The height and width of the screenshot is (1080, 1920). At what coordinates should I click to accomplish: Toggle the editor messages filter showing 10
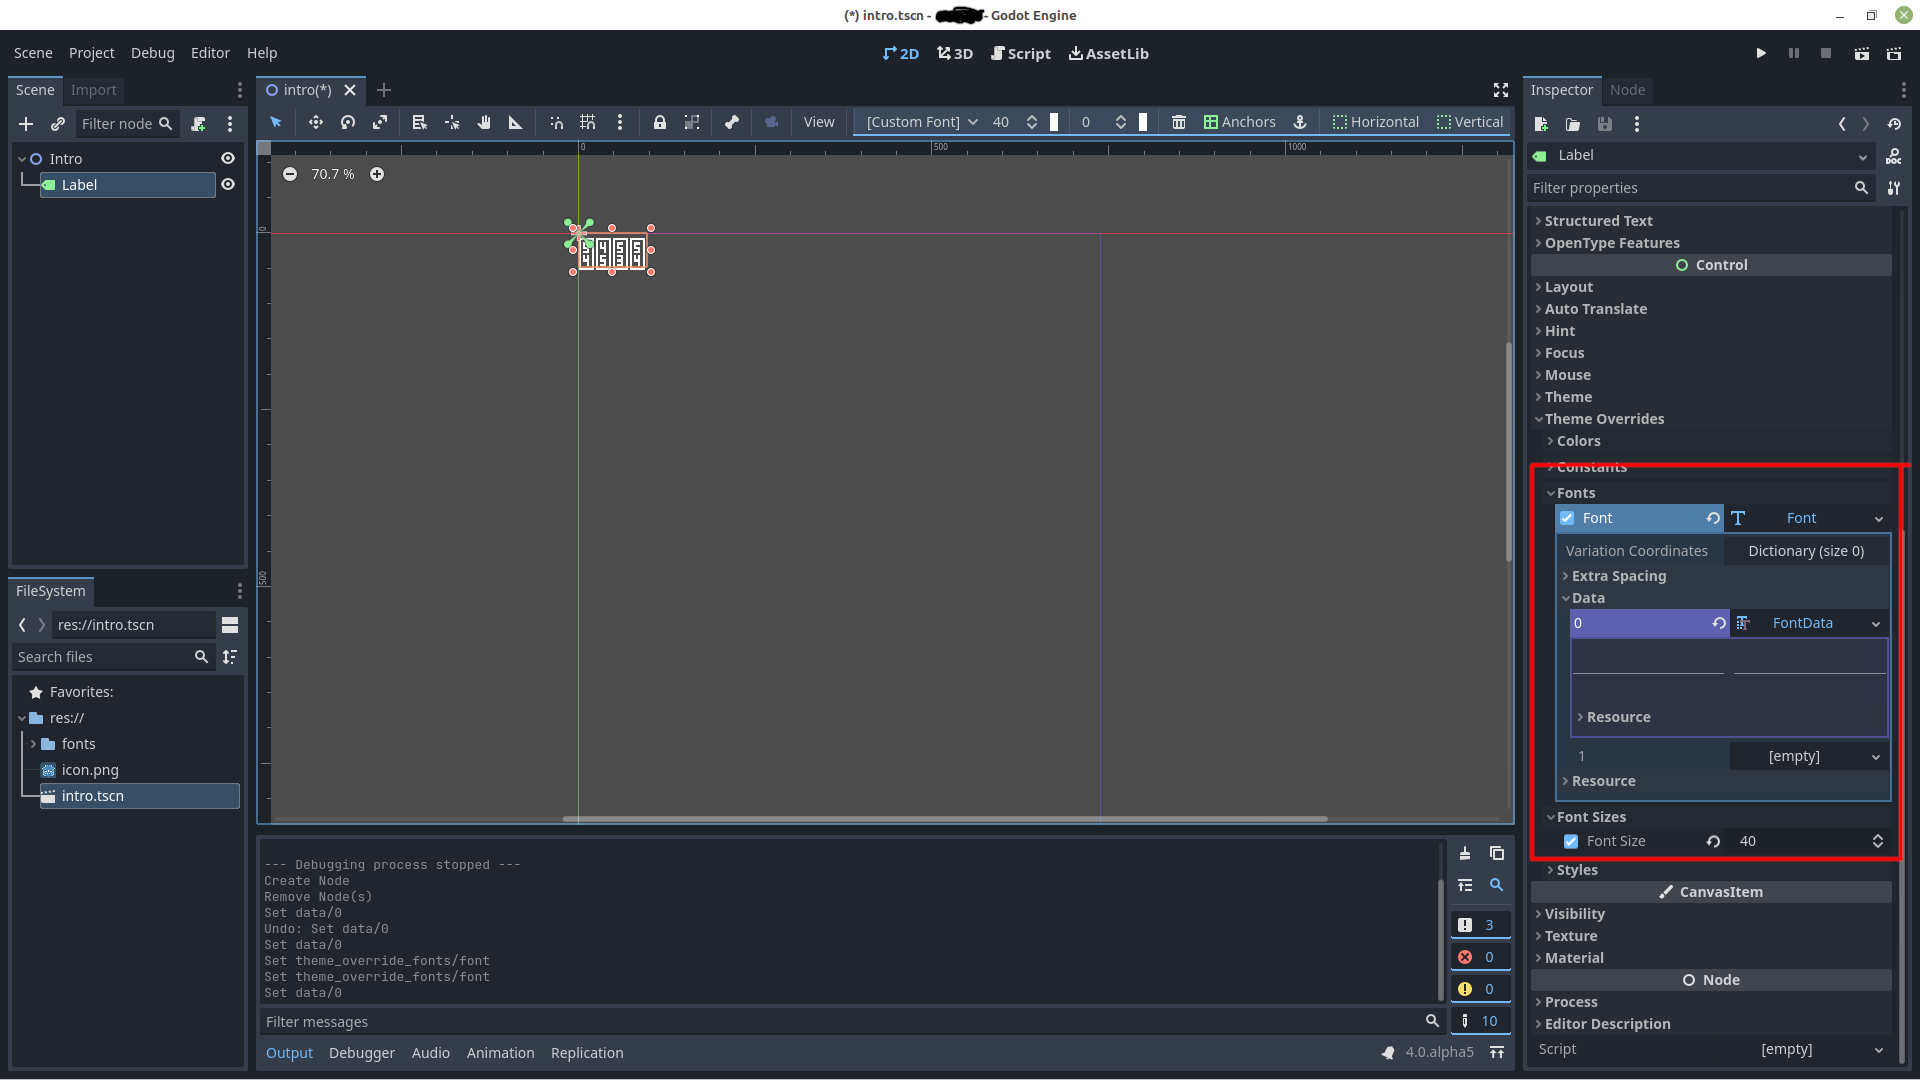[x=1479, y=1021]
